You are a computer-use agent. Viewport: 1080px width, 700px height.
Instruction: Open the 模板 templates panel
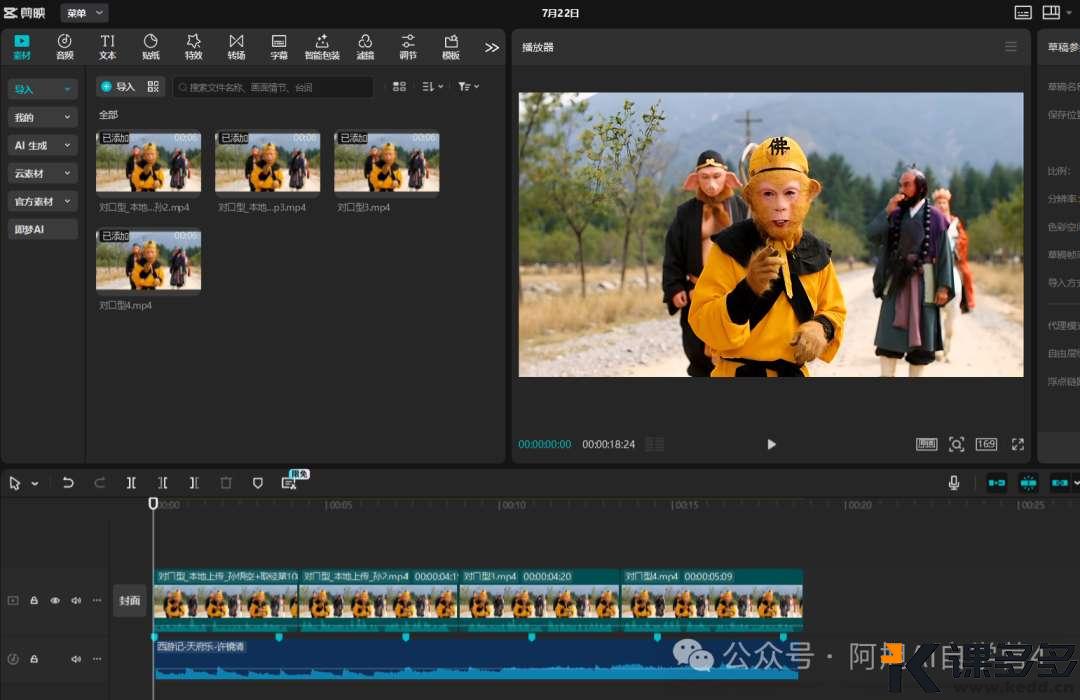[450, 47]
